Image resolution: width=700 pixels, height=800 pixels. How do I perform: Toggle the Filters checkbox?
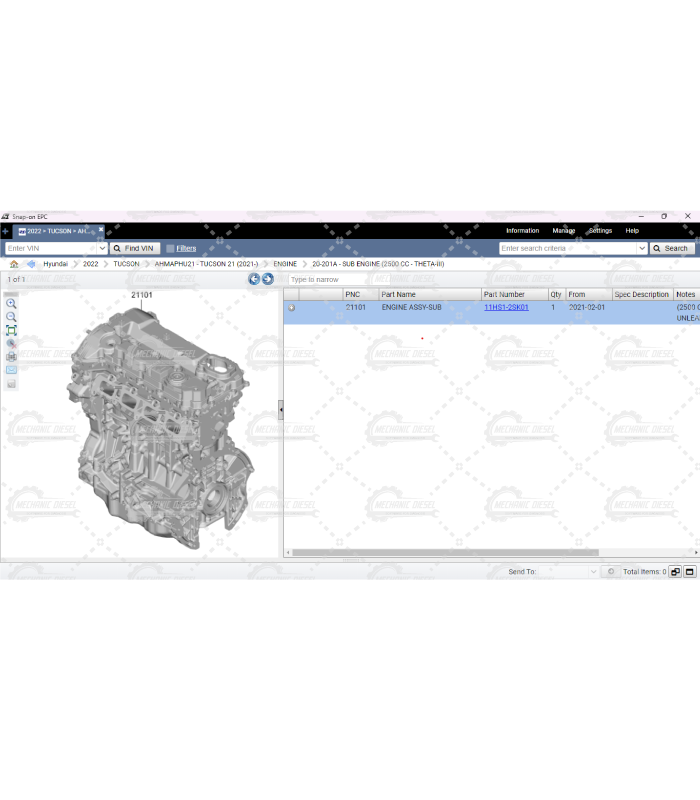pyautogui.click(x=170, y=248)
